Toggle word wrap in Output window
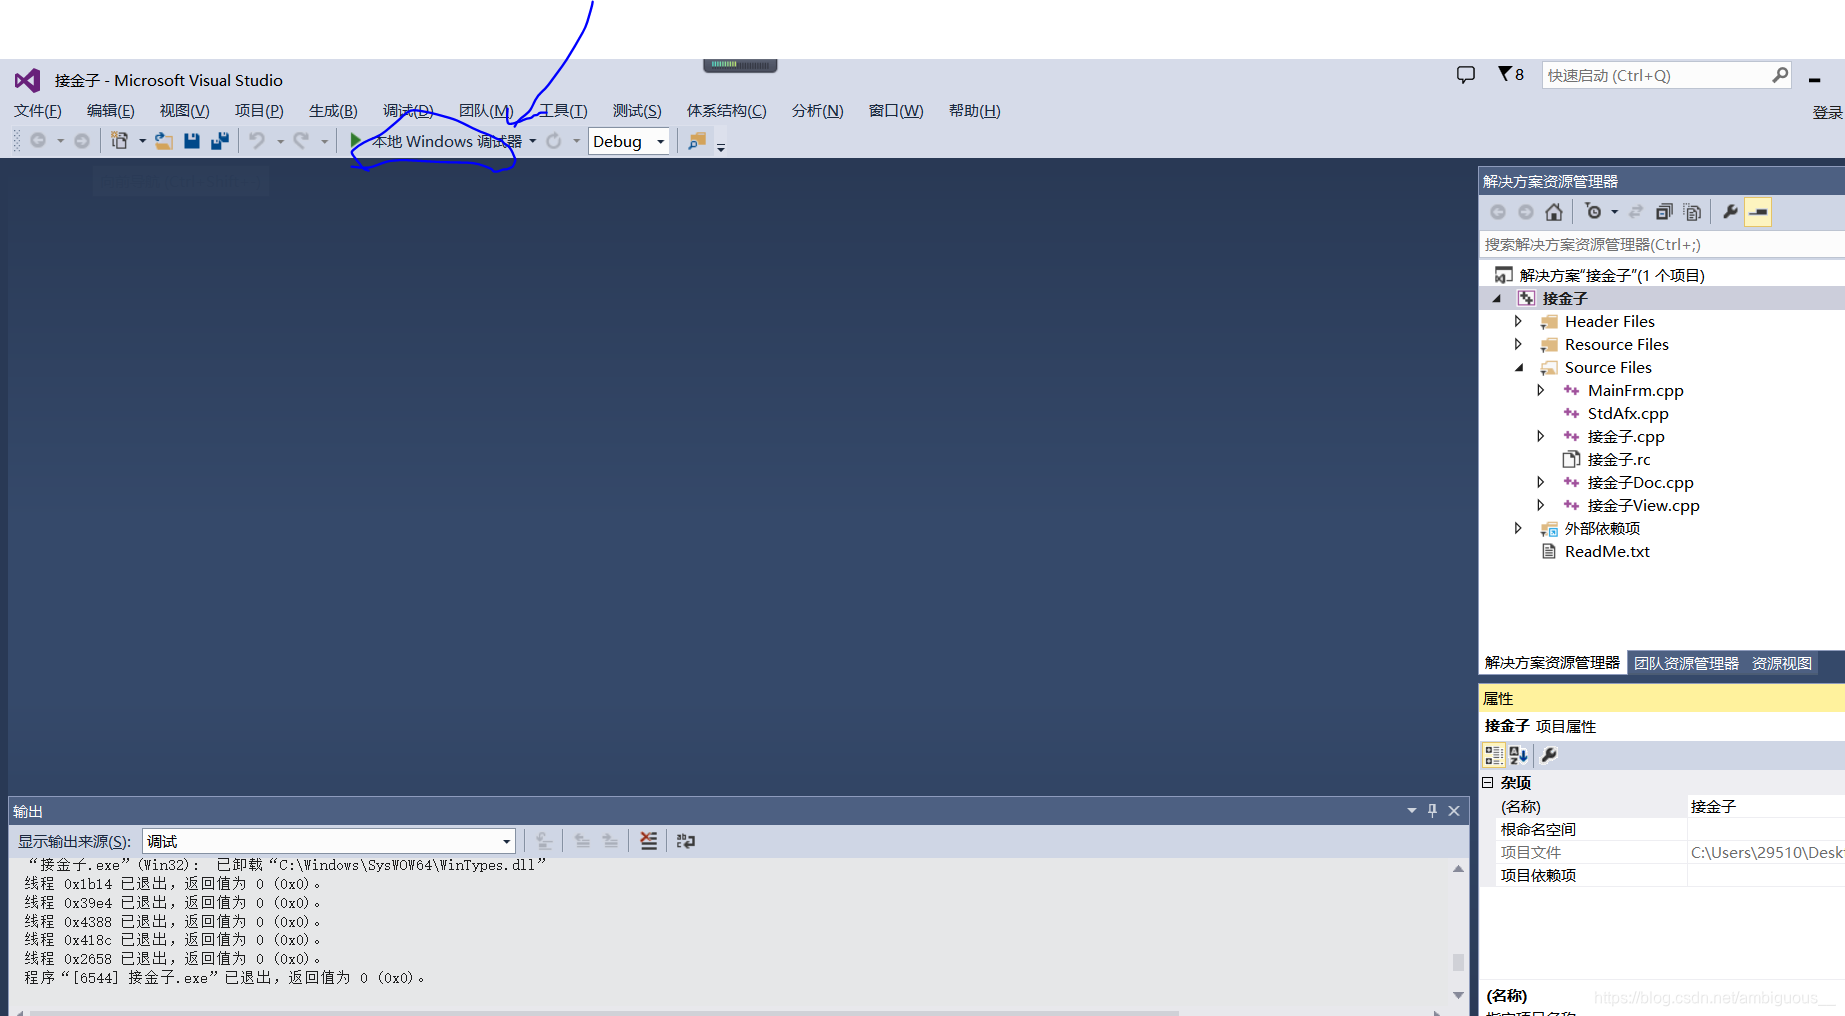1845x1016 pixels. (685, 841)
